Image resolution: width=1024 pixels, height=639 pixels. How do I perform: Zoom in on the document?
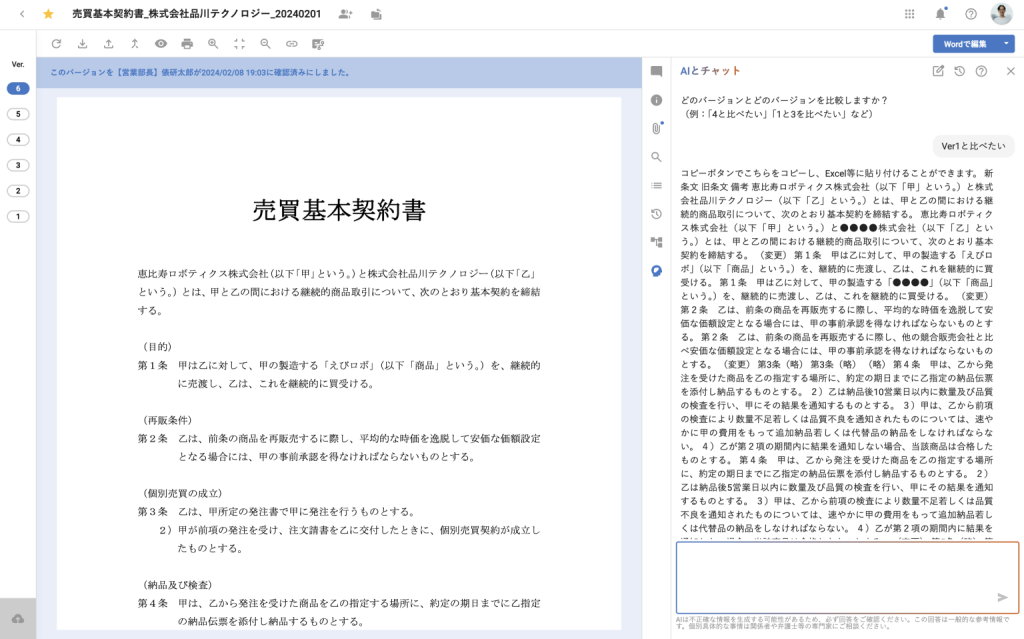click(x=213, y=44)
